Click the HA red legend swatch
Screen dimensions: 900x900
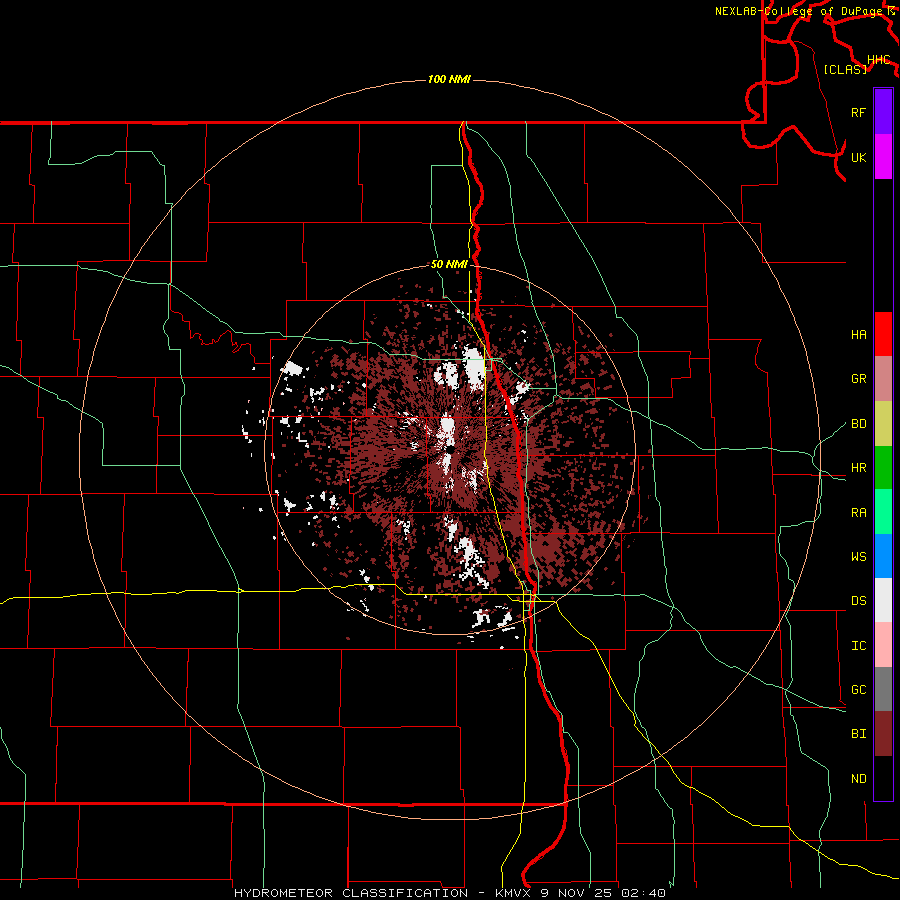tap(883, 334)
